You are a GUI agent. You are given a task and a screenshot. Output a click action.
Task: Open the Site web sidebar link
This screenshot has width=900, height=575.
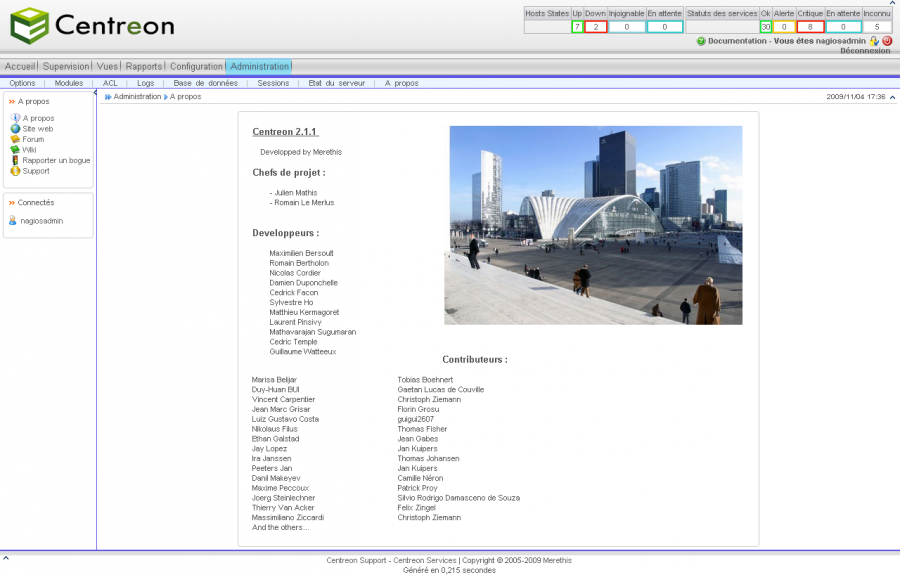coord(38,129)
